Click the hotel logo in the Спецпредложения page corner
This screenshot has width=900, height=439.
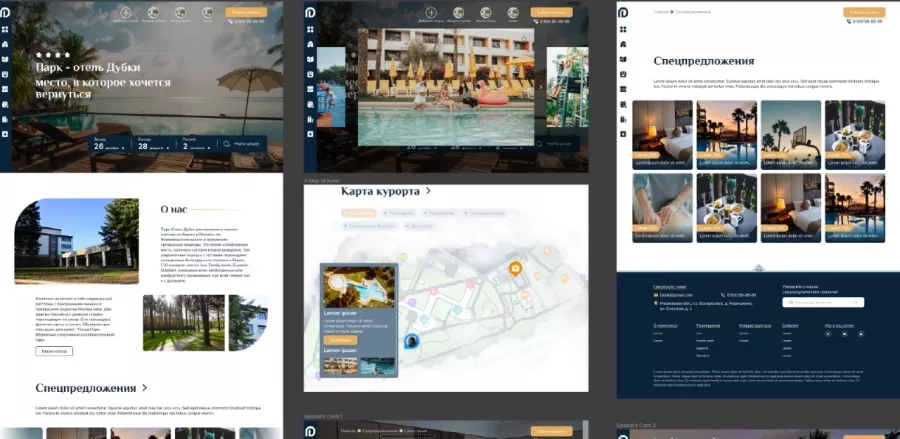tap(622, 12)
